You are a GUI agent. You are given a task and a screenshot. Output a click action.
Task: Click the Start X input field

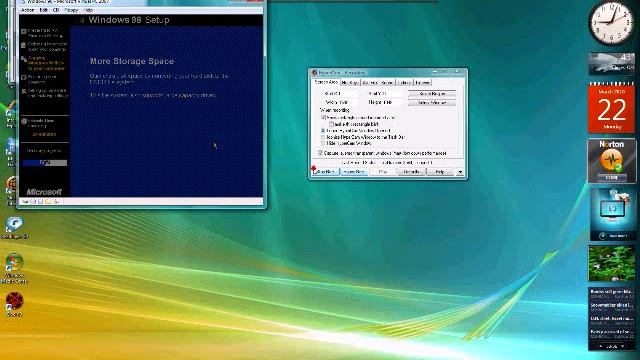click(x=349, y=94)
